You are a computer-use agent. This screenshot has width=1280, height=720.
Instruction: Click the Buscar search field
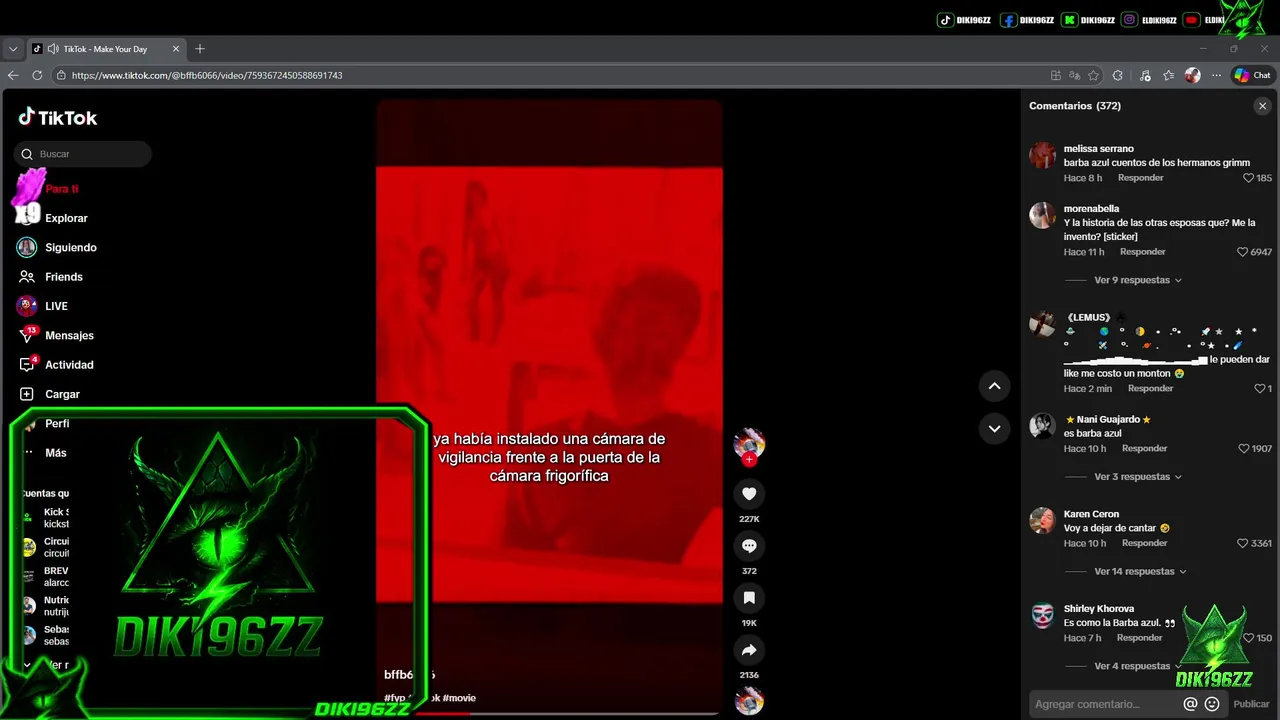click(x=83, y=154)
